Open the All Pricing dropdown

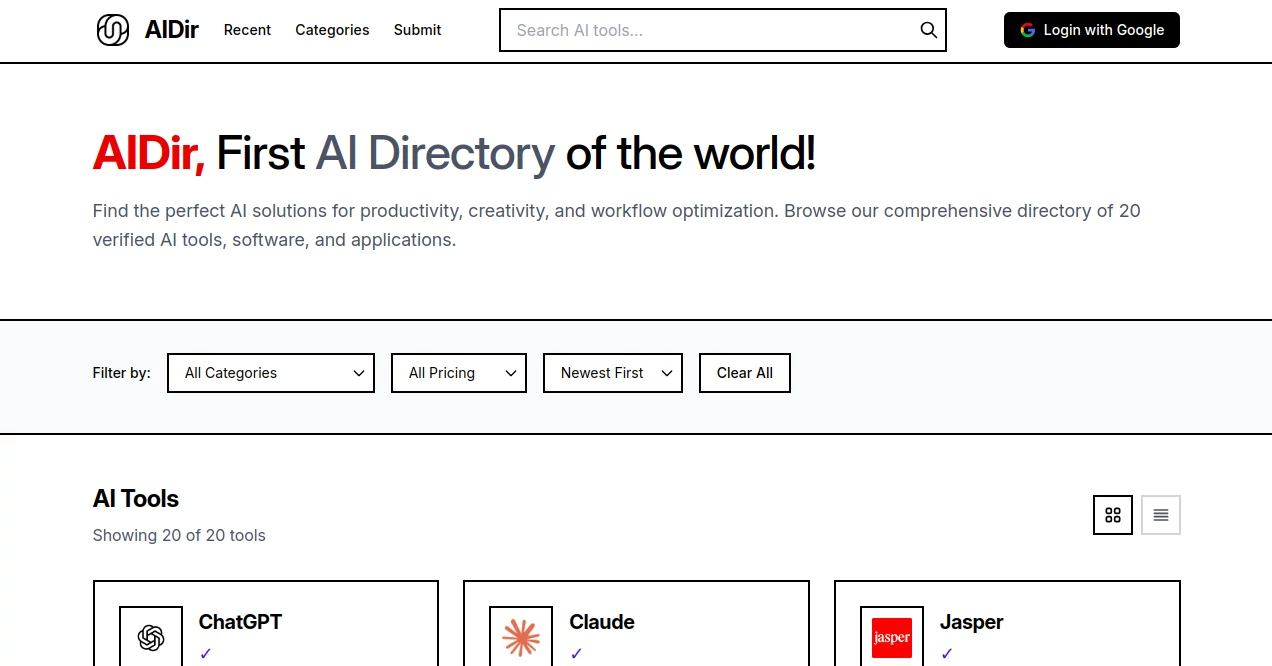pos(459,373)
